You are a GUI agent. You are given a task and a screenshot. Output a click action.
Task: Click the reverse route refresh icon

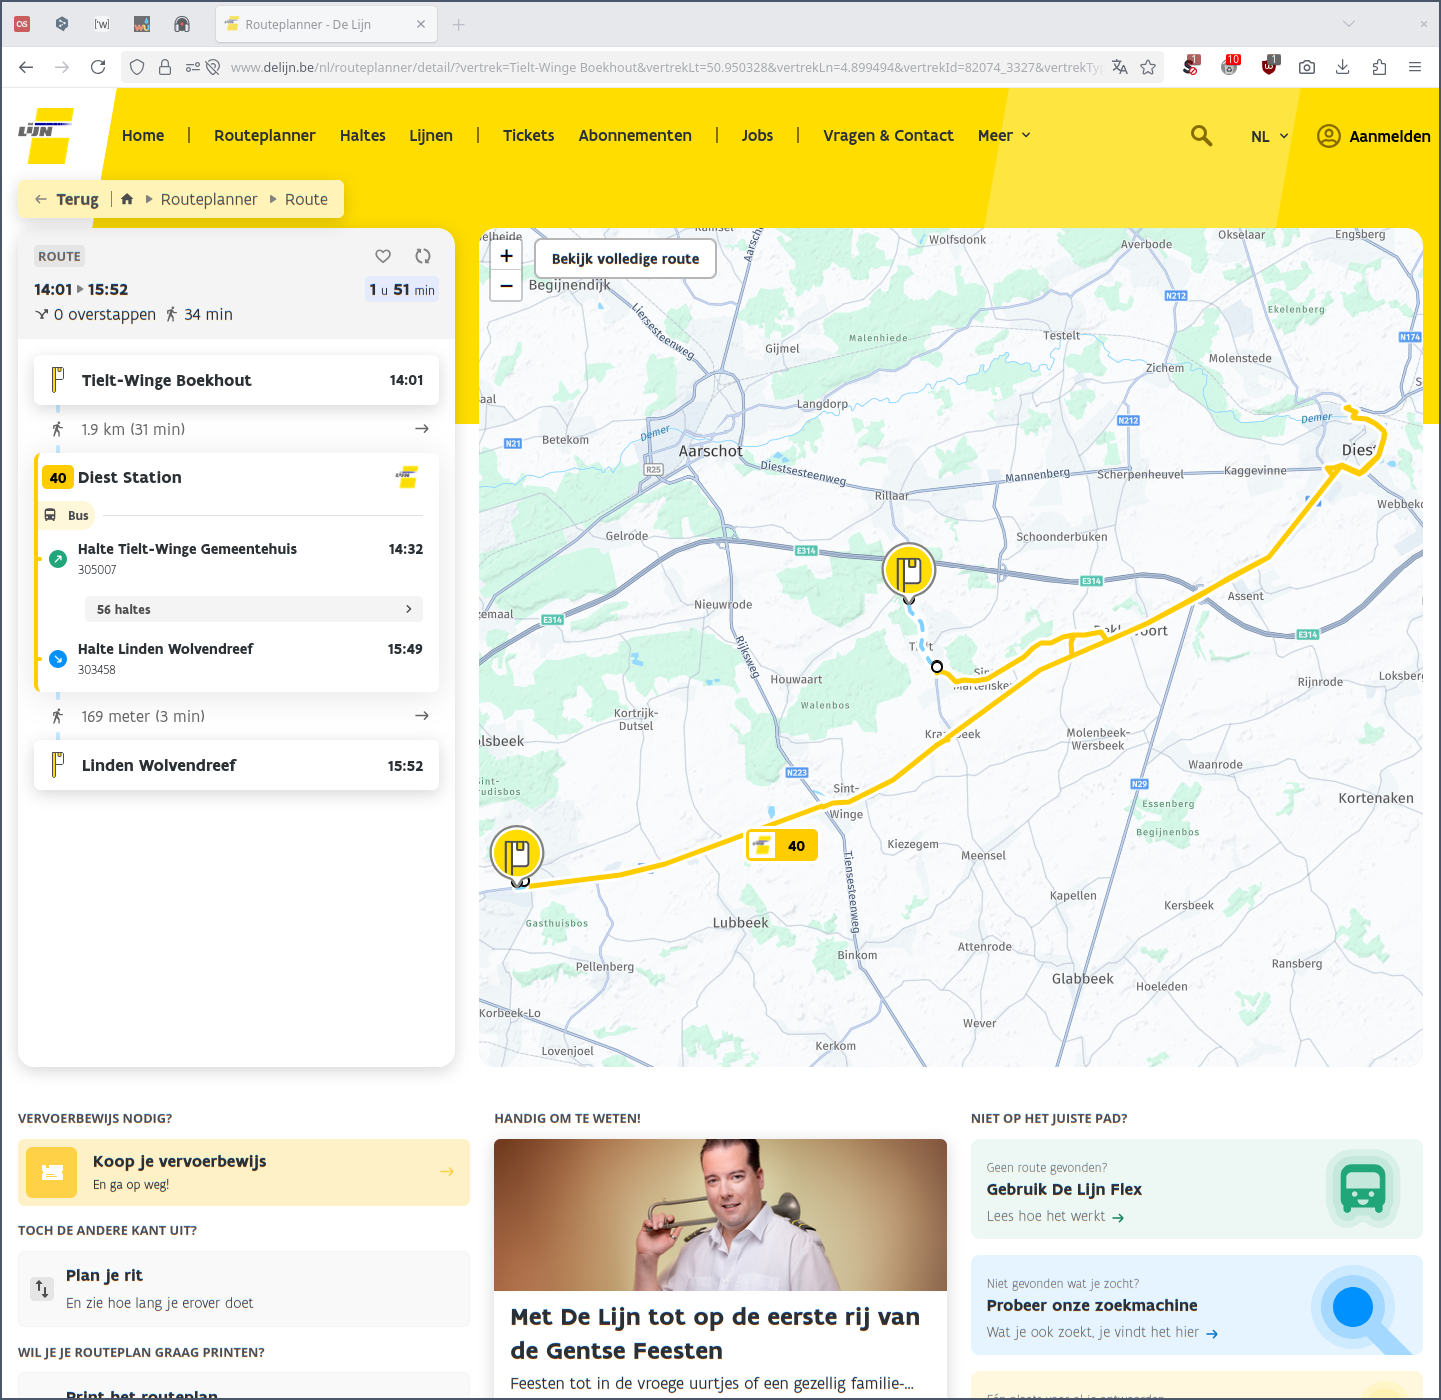click(x=423, y=256)
